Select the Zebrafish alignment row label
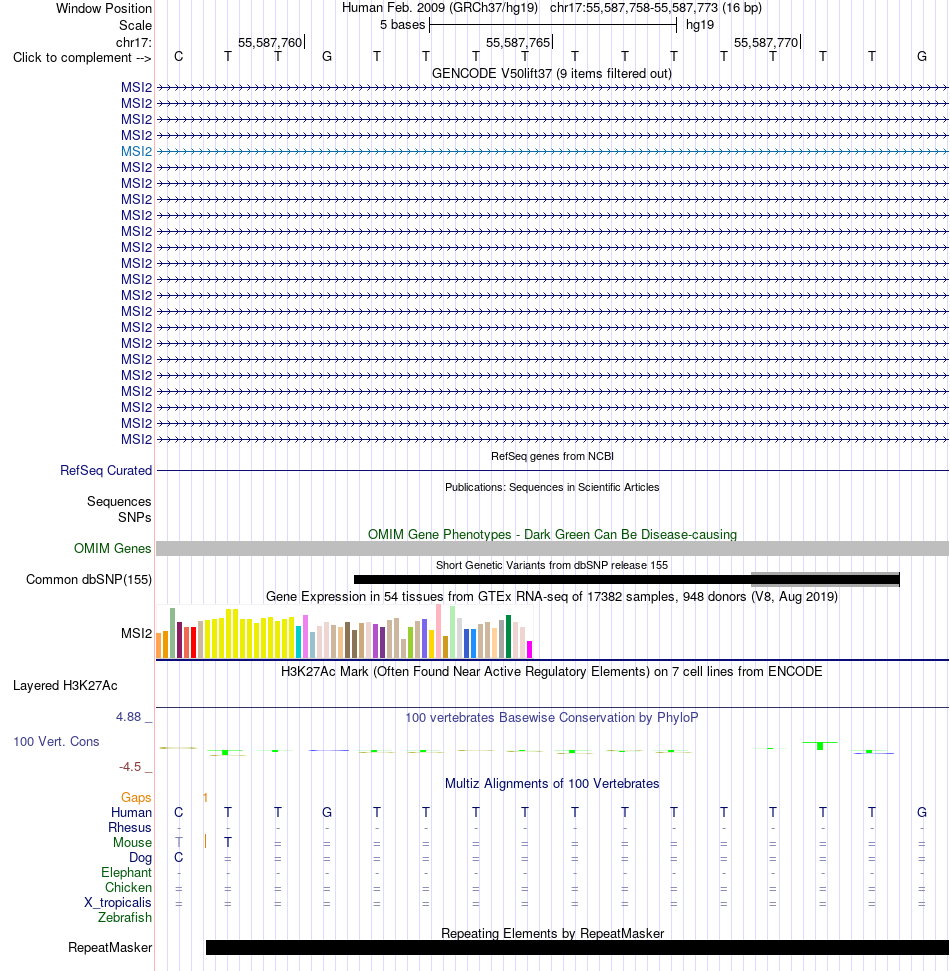This screenshot has height=971, width=950. click(x=124, y=917)
